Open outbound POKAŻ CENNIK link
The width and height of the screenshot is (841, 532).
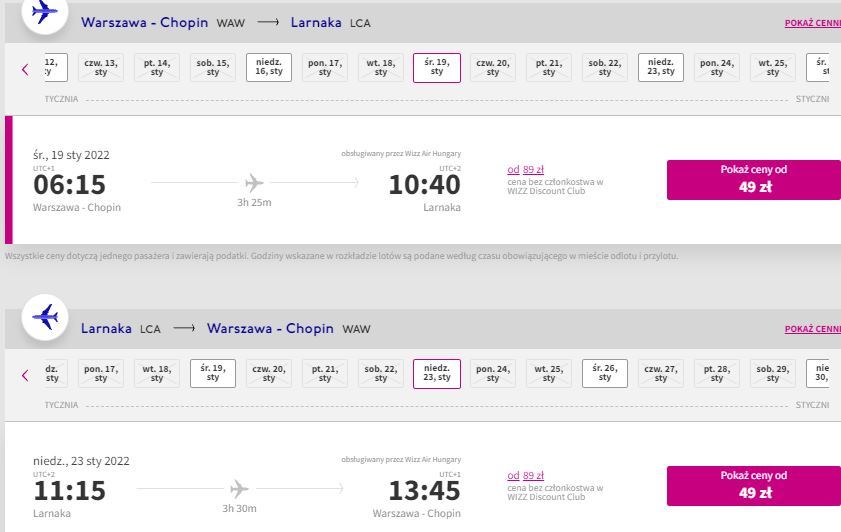pyautogui.click(x=813, y=23)
